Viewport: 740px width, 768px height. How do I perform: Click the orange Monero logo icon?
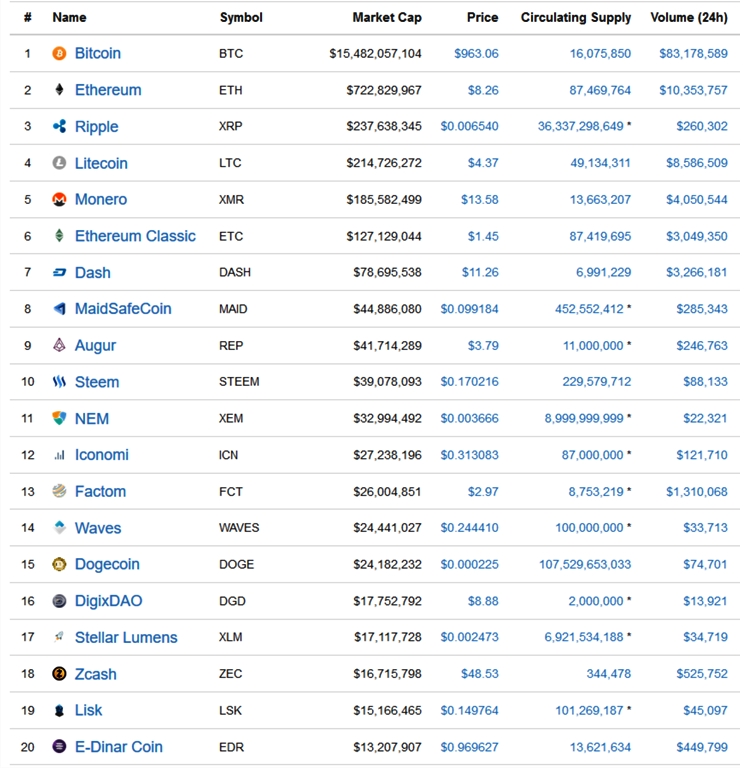click(59, 199)
